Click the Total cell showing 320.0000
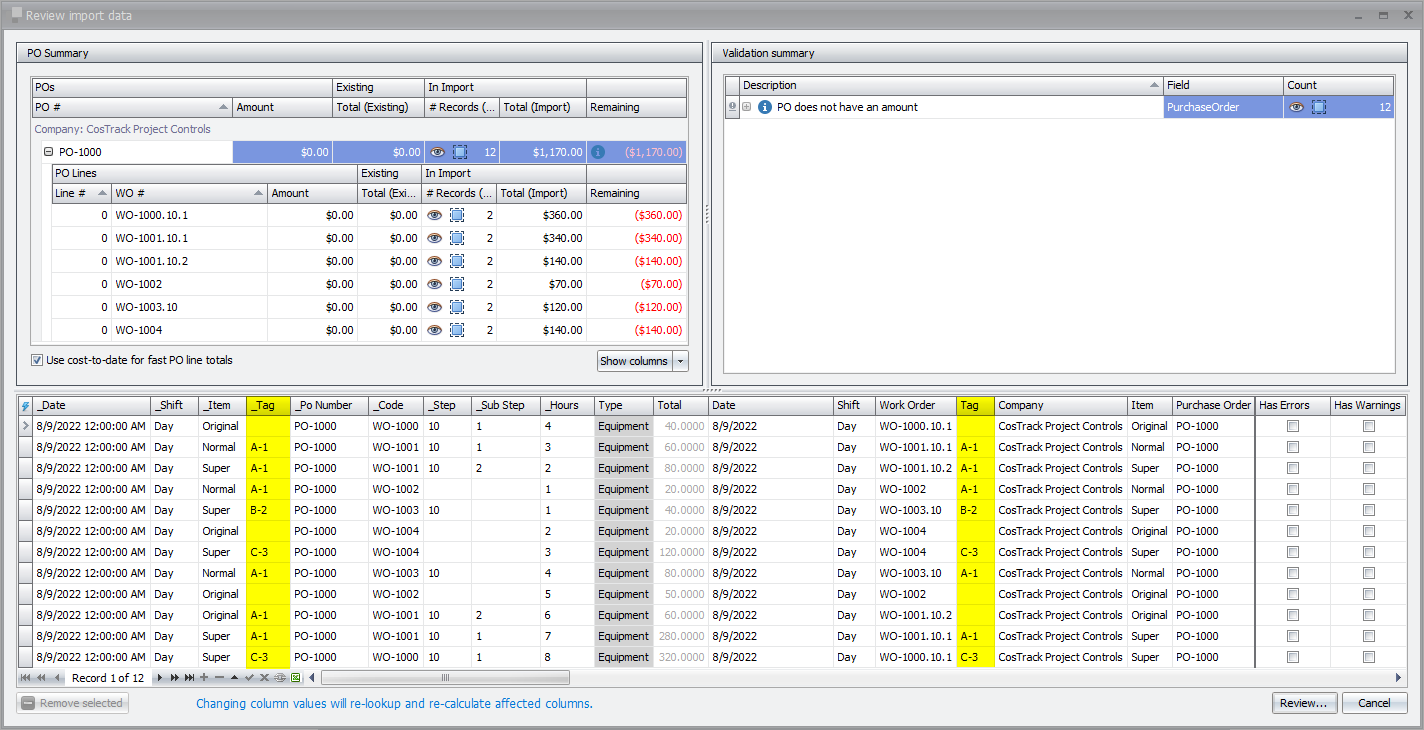Image resolution: width=1424 pixels, height=730 pixels. [x=681, y=657]
